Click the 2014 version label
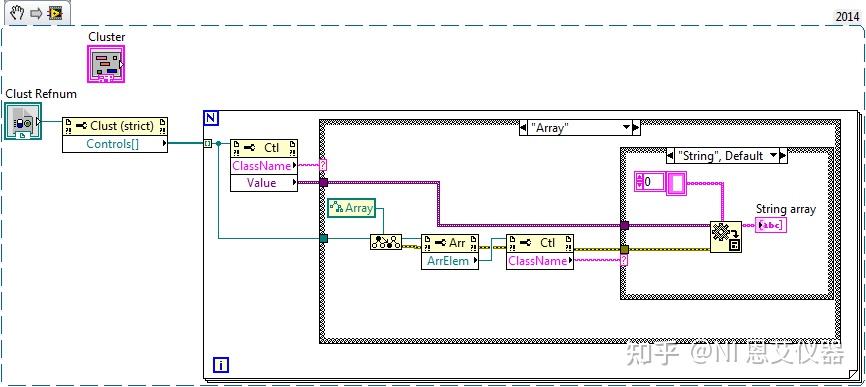 pos(847,17)
